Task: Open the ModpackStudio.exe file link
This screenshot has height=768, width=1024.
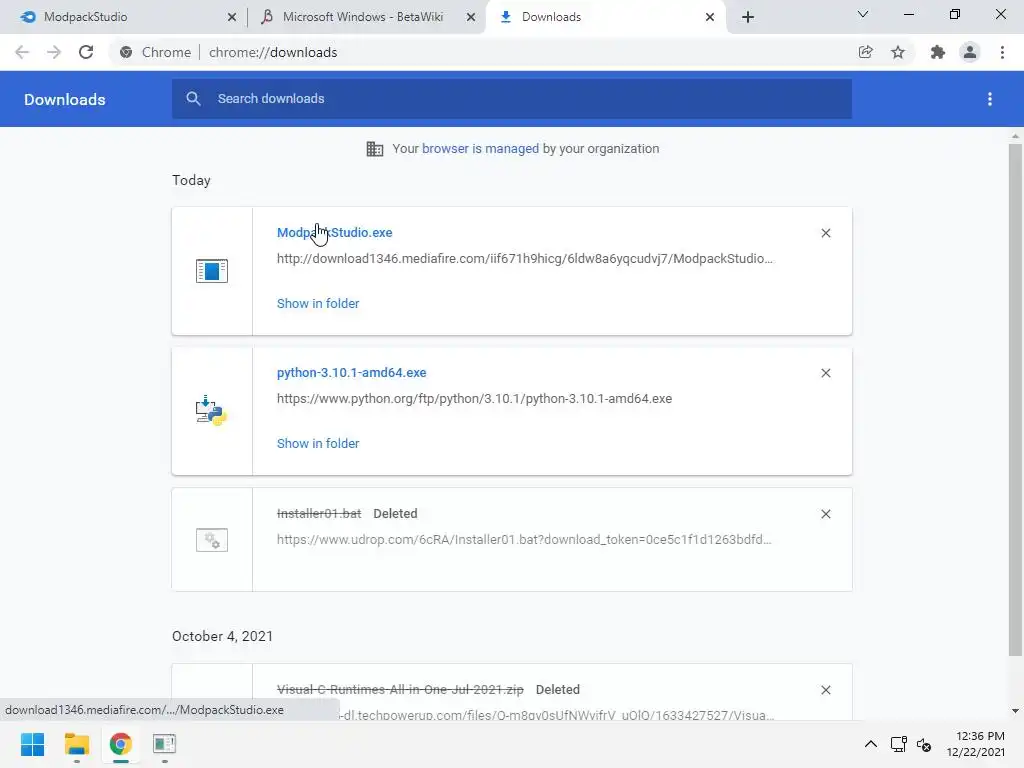Action: (x=334, y=232)
